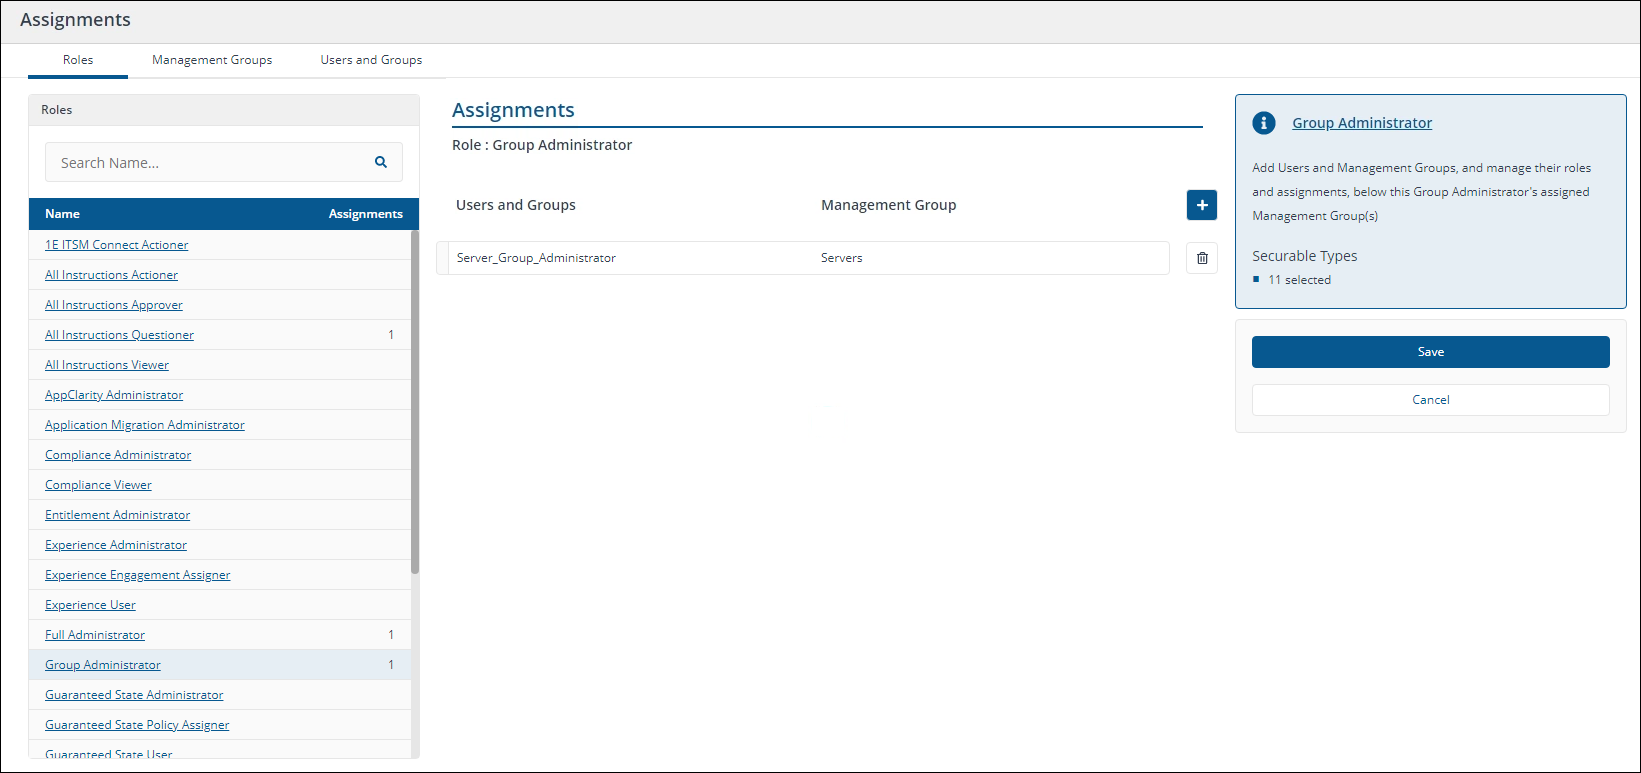This screenshot has height=773, width=1641.
Task: Open Experience Engagement Assigner role
Action: pos(137,575)
